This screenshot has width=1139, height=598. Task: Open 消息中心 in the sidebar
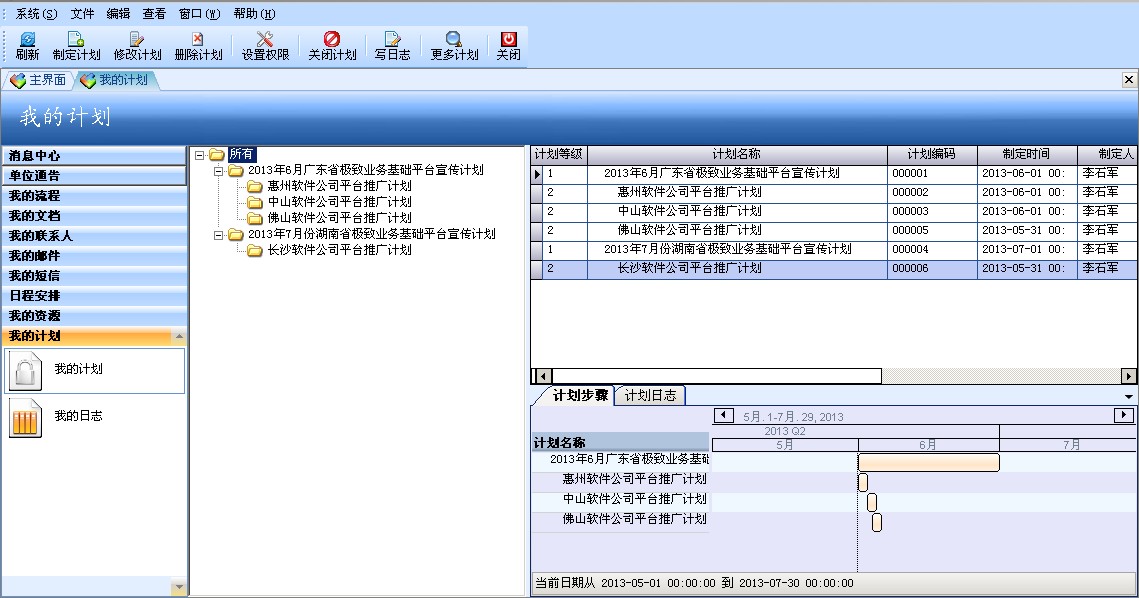click(x=94, y=155)
